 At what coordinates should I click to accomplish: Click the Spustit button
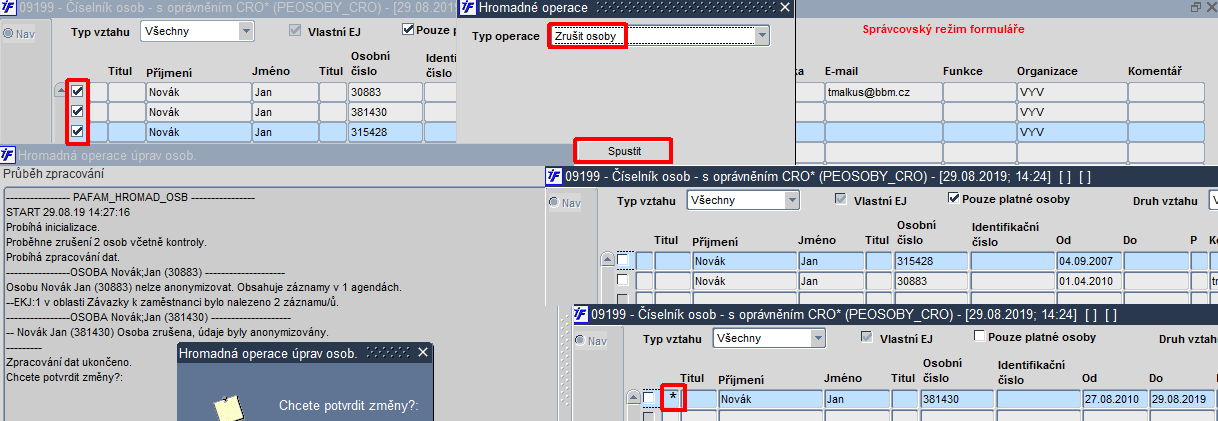(x=624, y=151)
